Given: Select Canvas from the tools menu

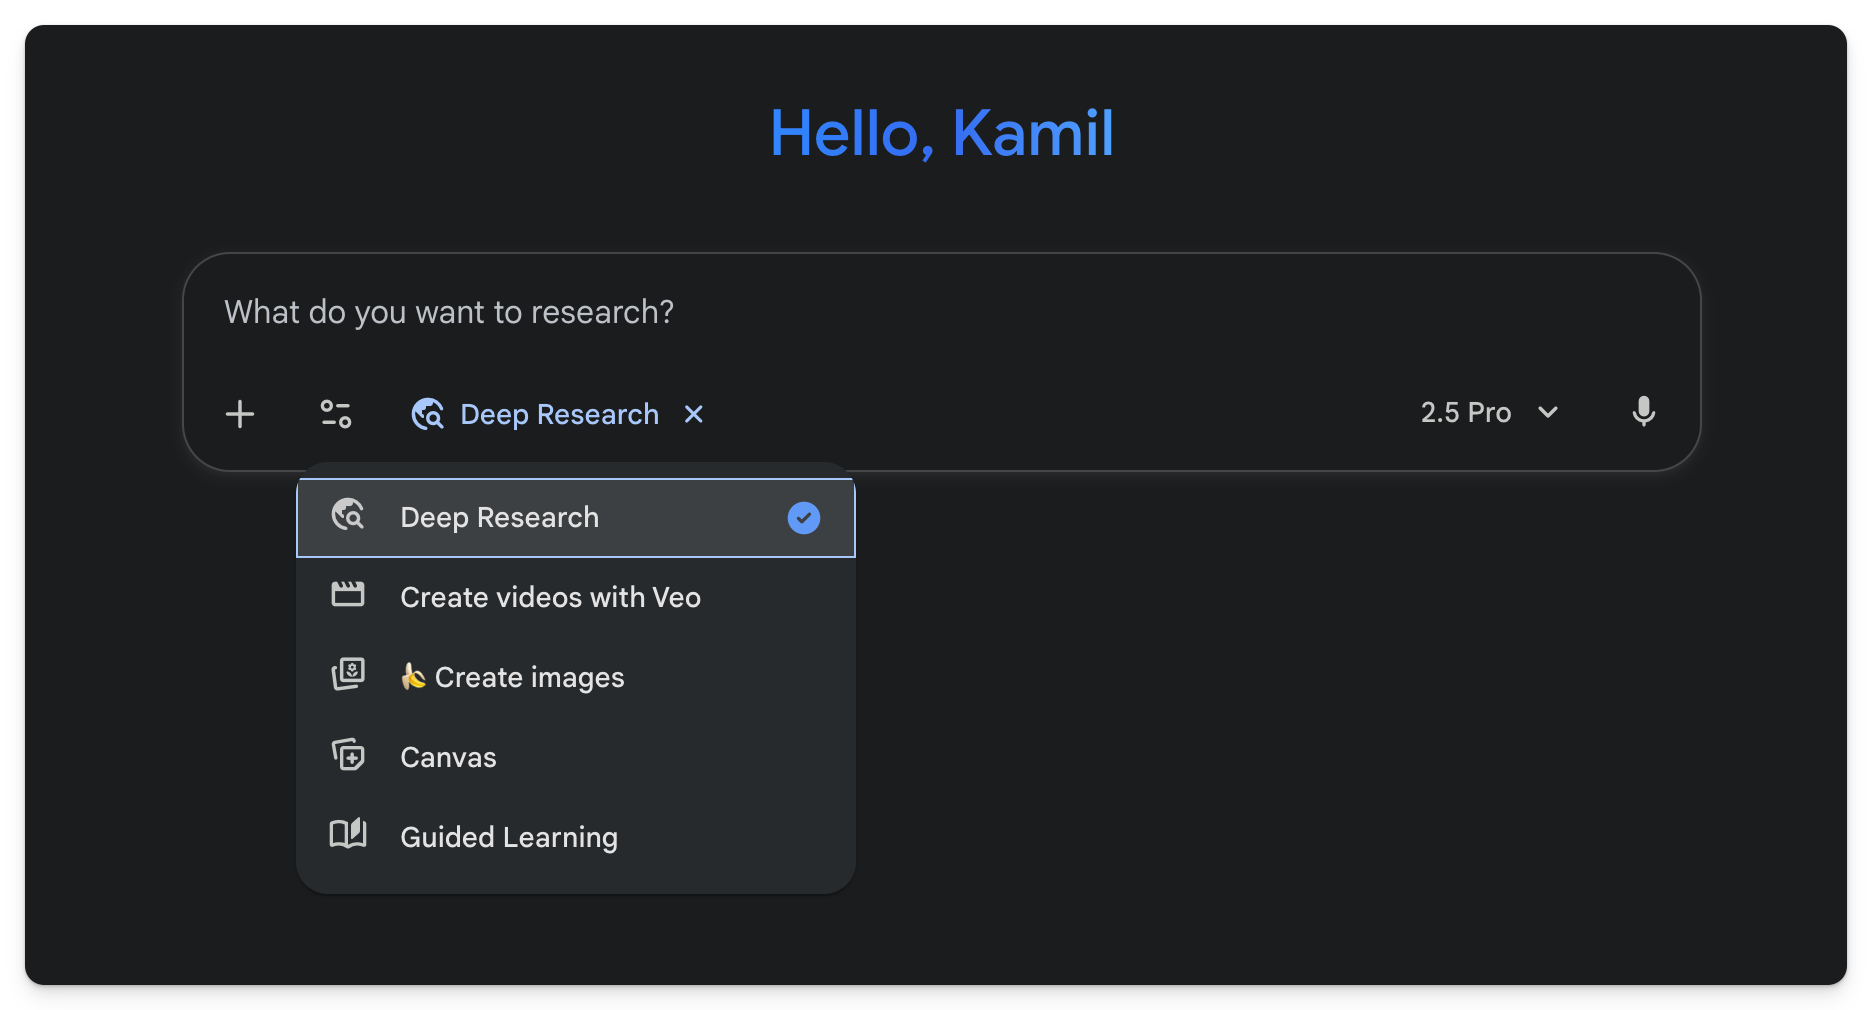Looking at the screenshot, I should pyautogui.click(x=576, y=757).
